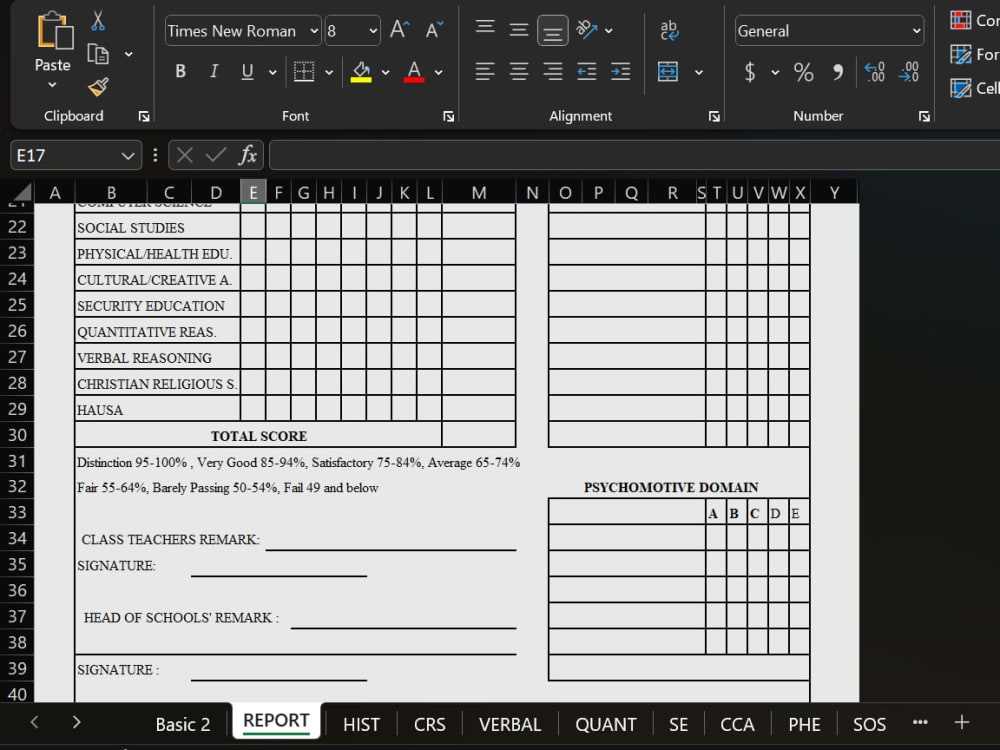Click Merge & Center icon

click(668, 71)
